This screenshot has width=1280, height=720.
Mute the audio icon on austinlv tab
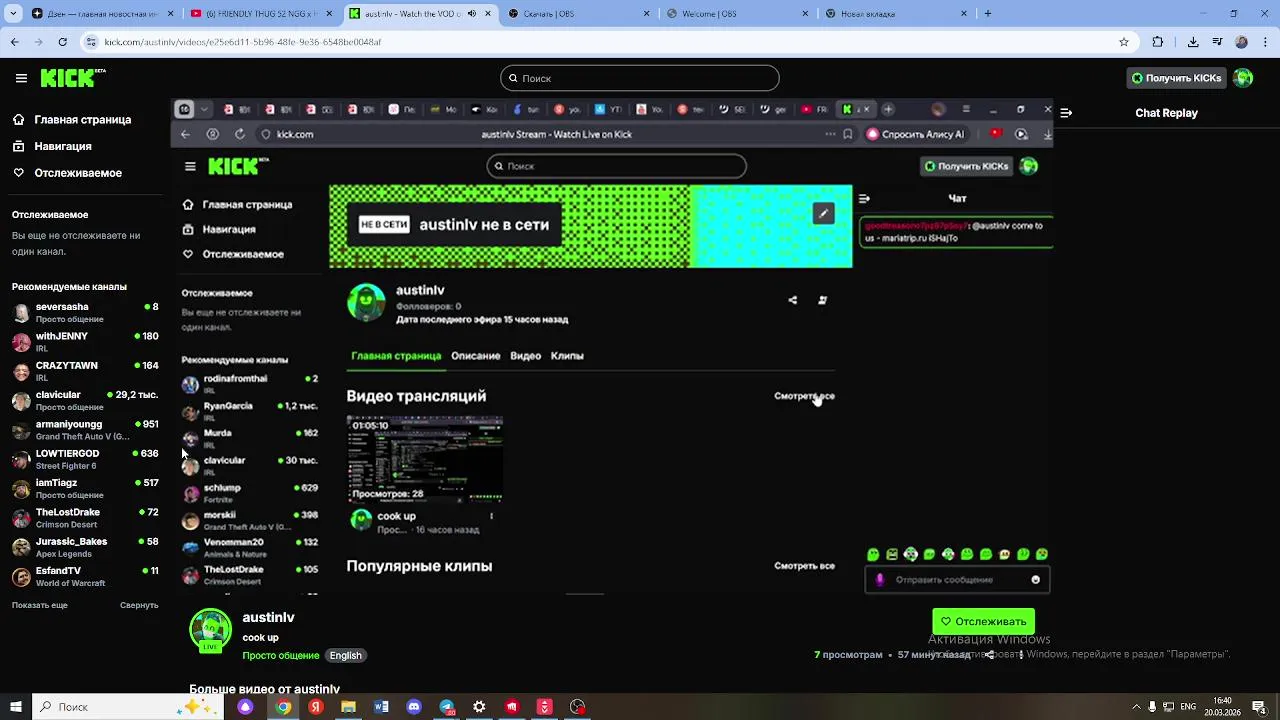(472, 14)
